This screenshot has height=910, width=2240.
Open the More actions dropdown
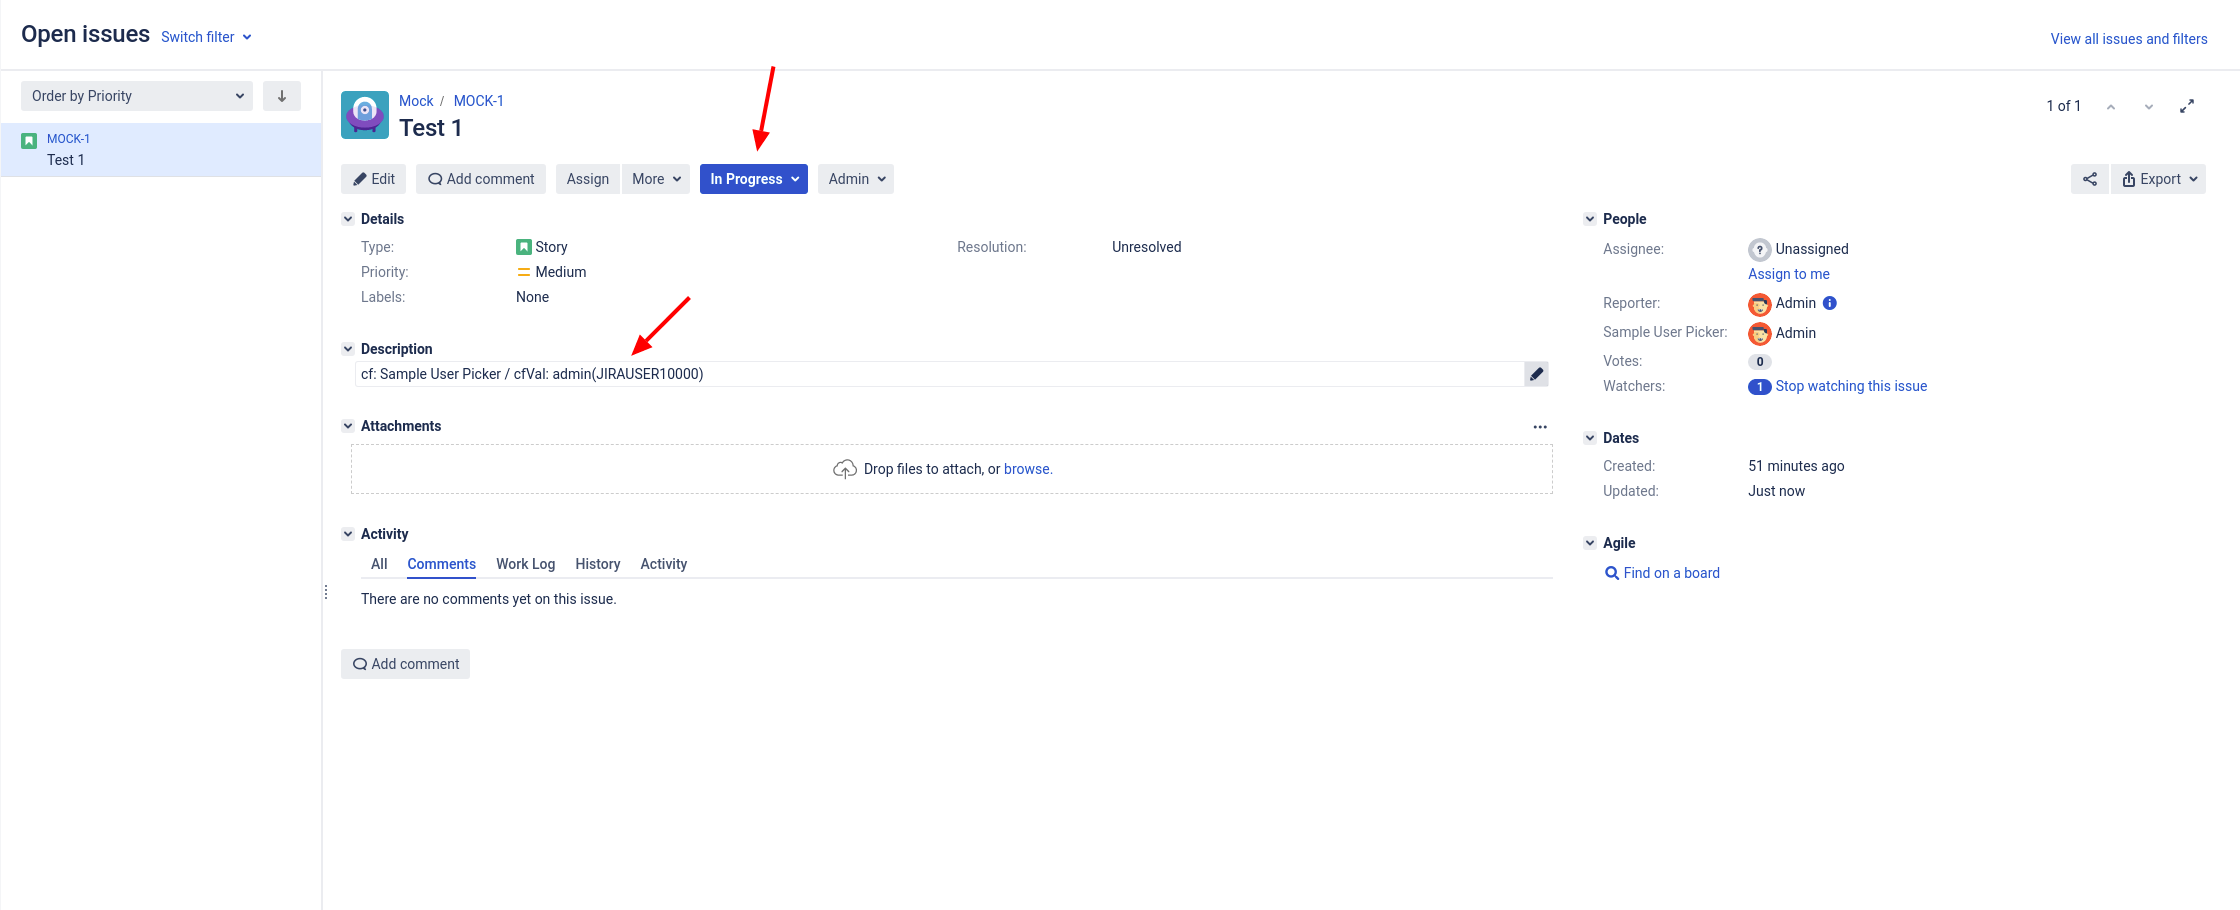coord(655,178)
